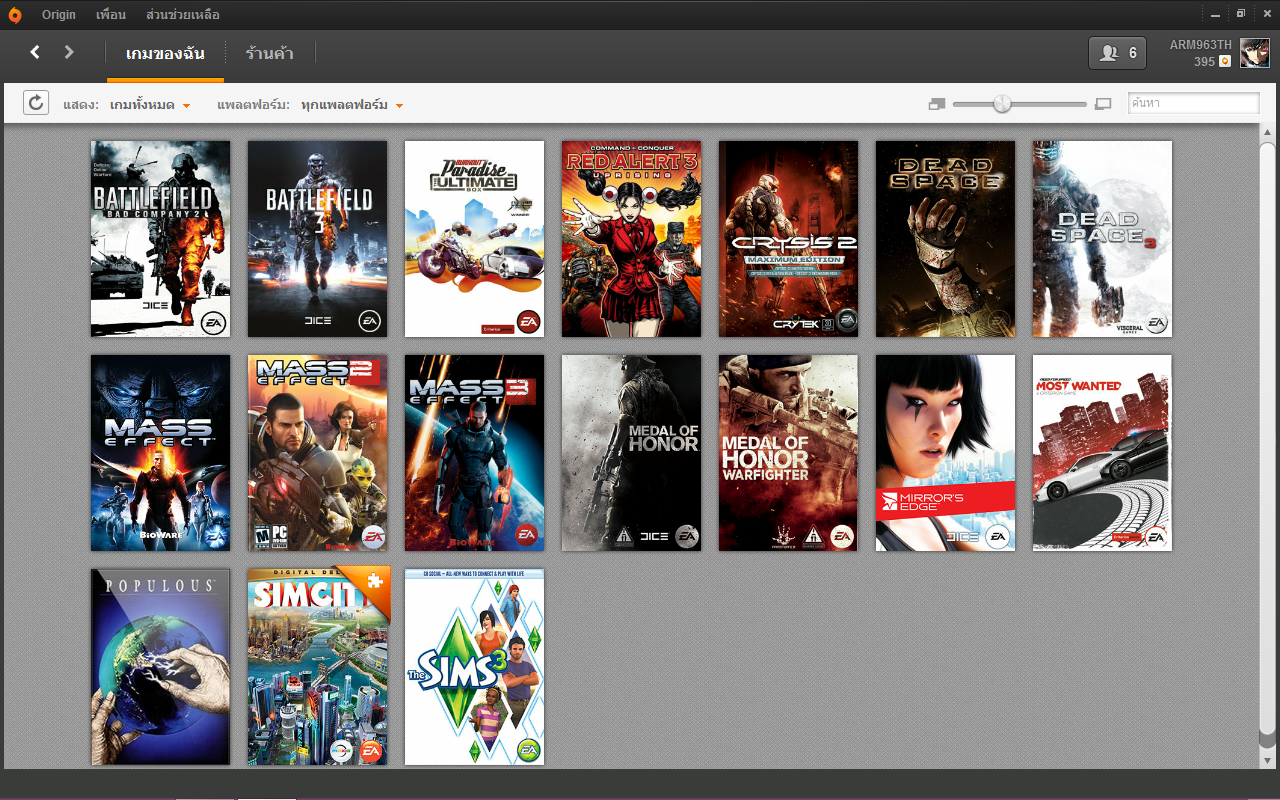Open the ส่วนช่วยเหลือ menu
This screenshot has width=1280, height=800.
183,15
